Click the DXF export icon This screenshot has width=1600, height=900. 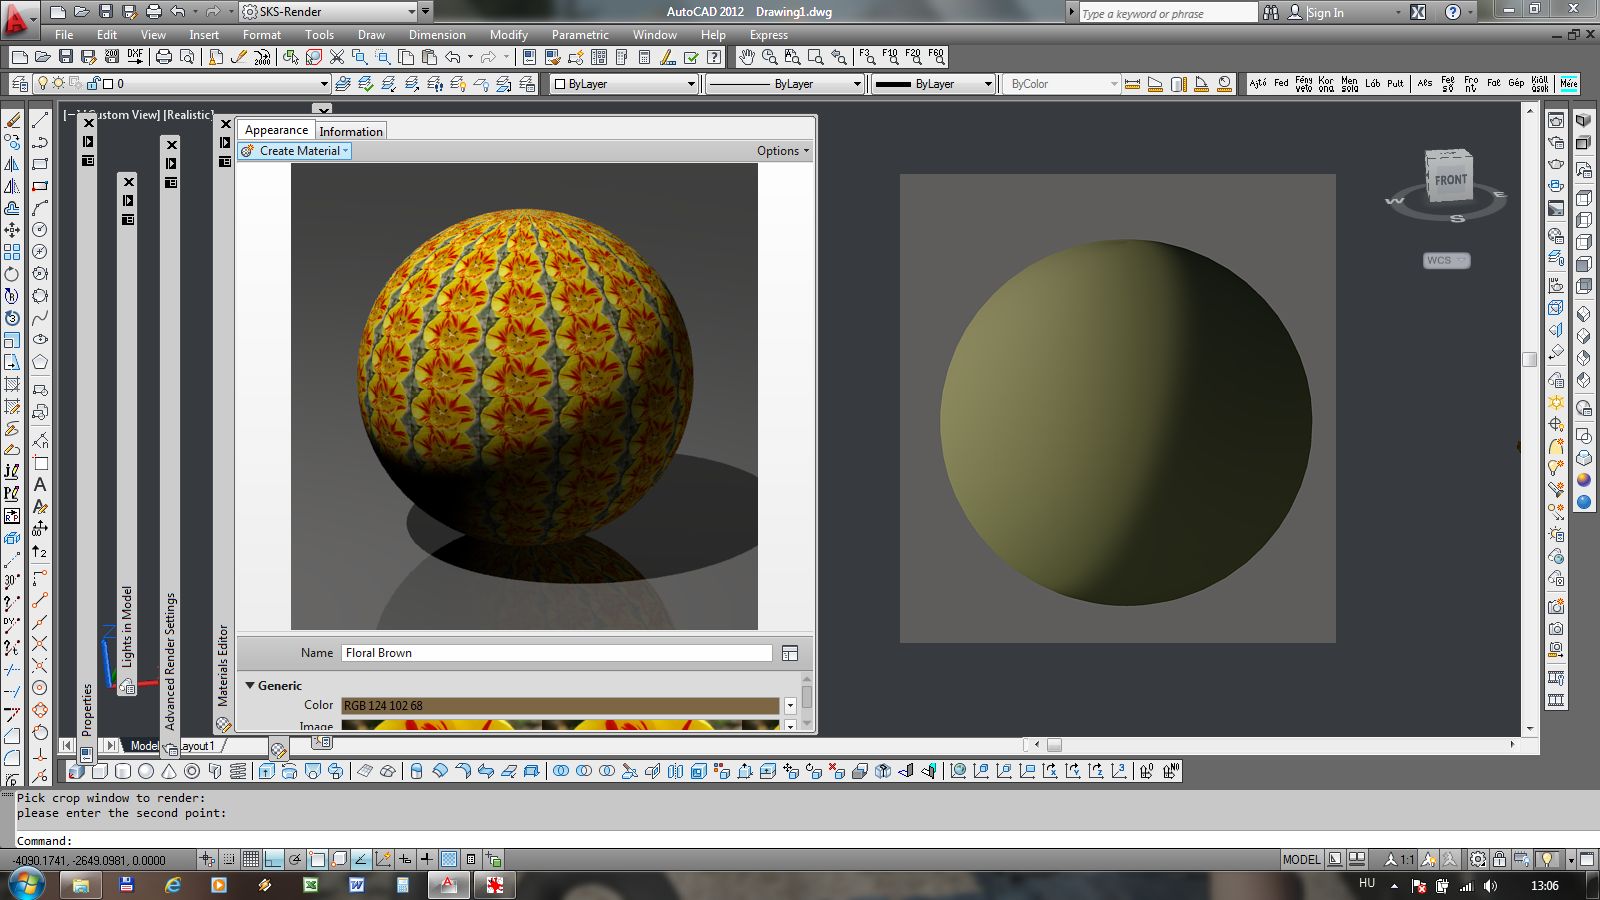[x=134, y=57]
